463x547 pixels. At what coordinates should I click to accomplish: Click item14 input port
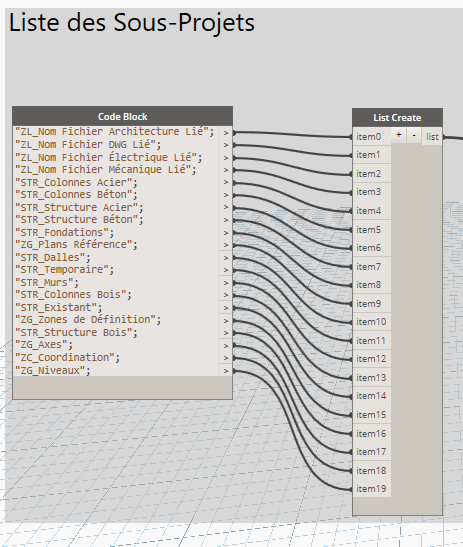pos(372,396)
